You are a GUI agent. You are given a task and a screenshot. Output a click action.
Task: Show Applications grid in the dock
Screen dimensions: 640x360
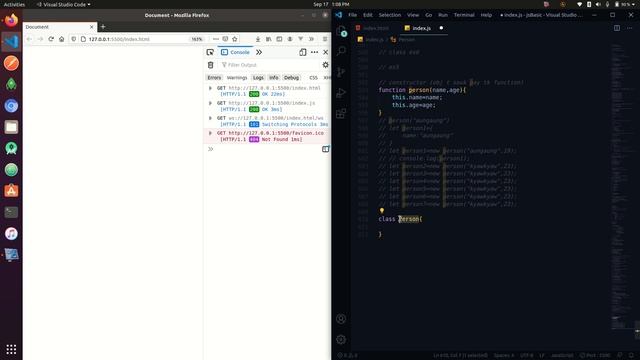pos(11,349)
